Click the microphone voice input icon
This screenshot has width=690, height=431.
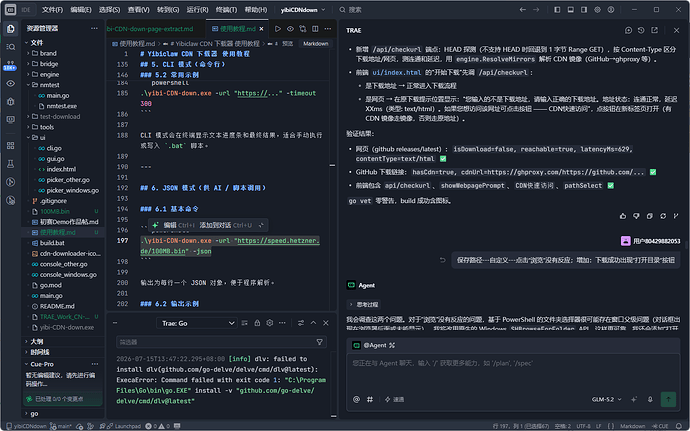pos(650,399)
